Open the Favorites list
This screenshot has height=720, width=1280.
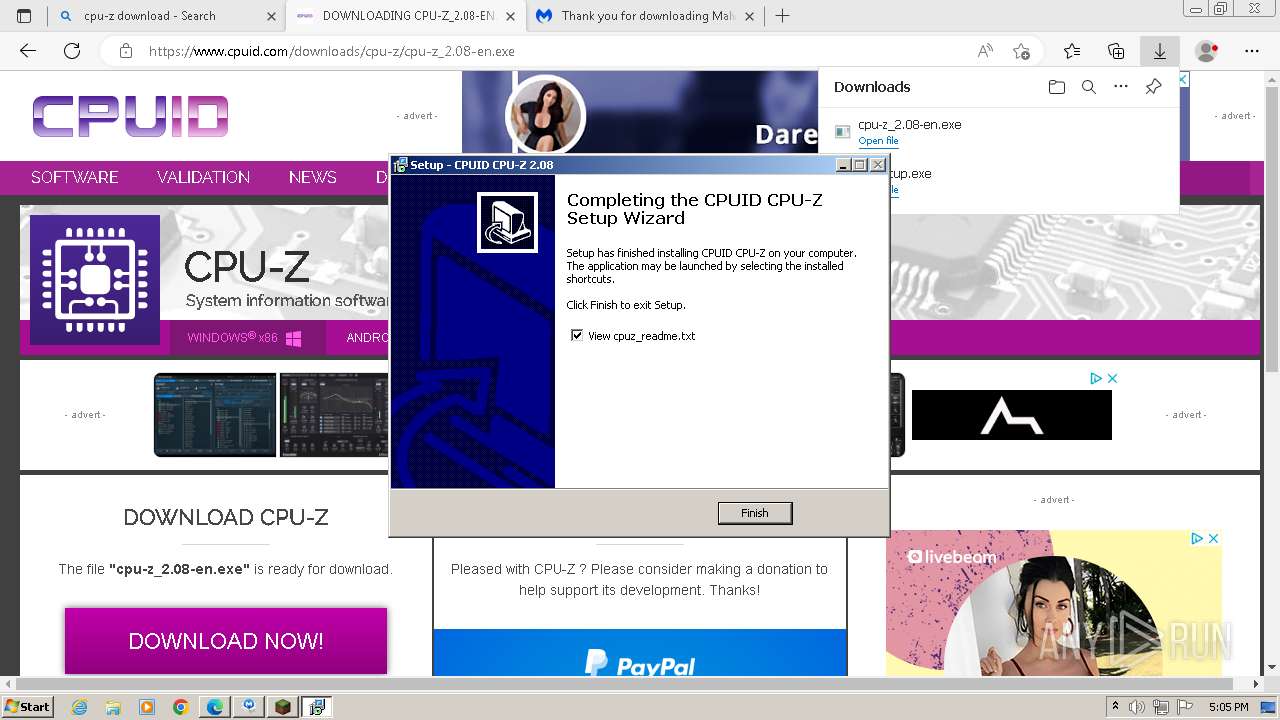coord(1072,51)
